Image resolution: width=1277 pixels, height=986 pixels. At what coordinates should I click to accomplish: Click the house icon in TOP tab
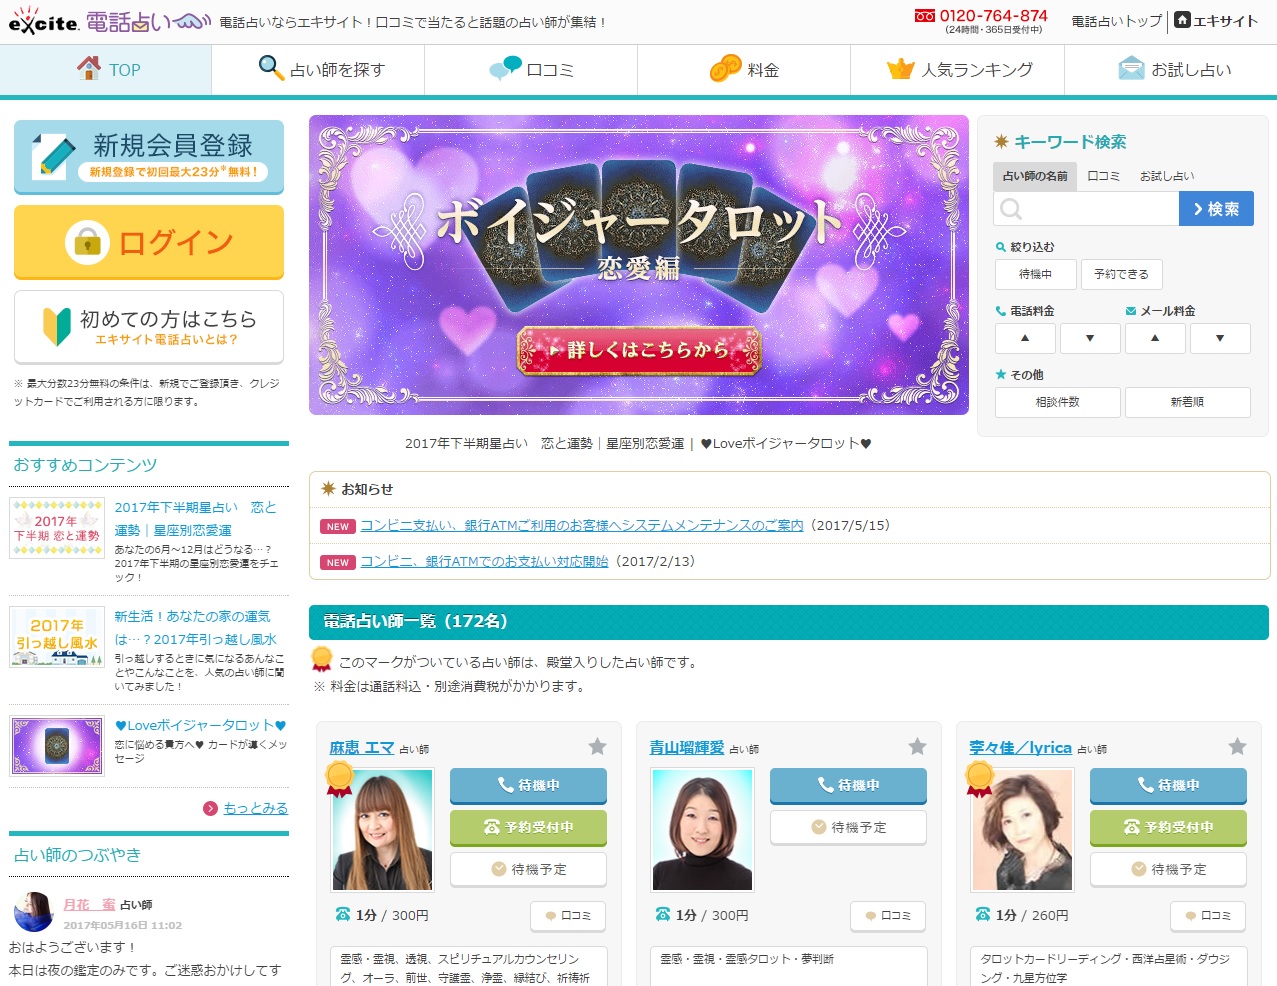pos(89,68)
